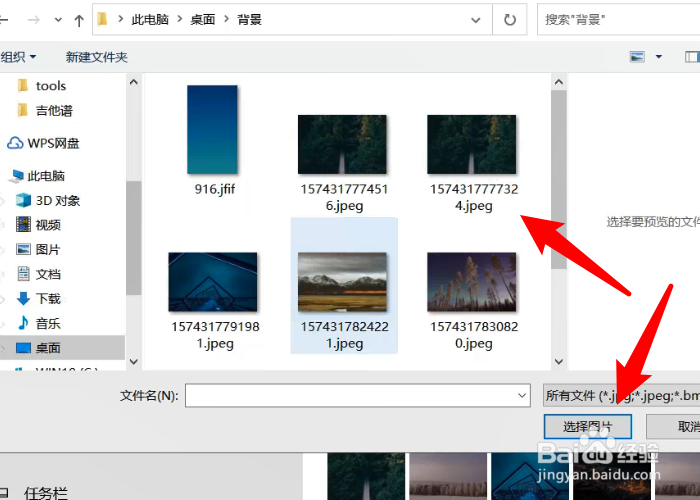This screenshot has width=700, height=500.
Task: Select the 1574317774516.jpeg forest thumbnail
Action: pyautogui.click(x=342, y=144)
